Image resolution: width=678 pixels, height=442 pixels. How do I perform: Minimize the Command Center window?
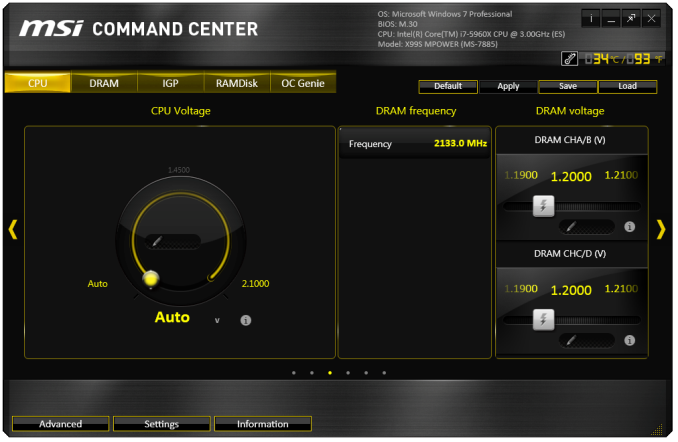[x=611, y=19]
